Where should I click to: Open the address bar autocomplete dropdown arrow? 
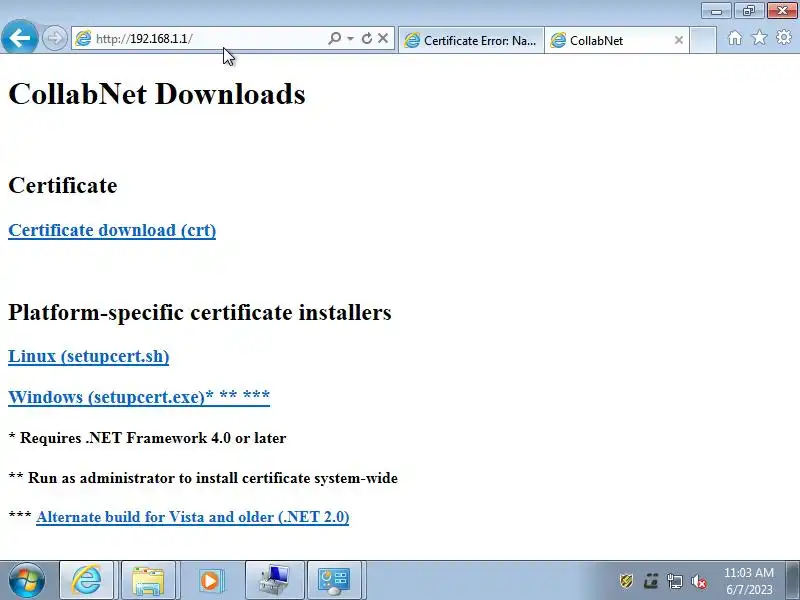[351, 38]
